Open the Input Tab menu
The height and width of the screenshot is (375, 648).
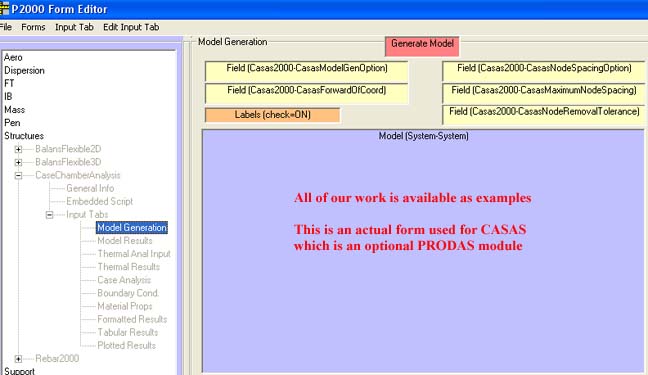[x=74, y=27]
